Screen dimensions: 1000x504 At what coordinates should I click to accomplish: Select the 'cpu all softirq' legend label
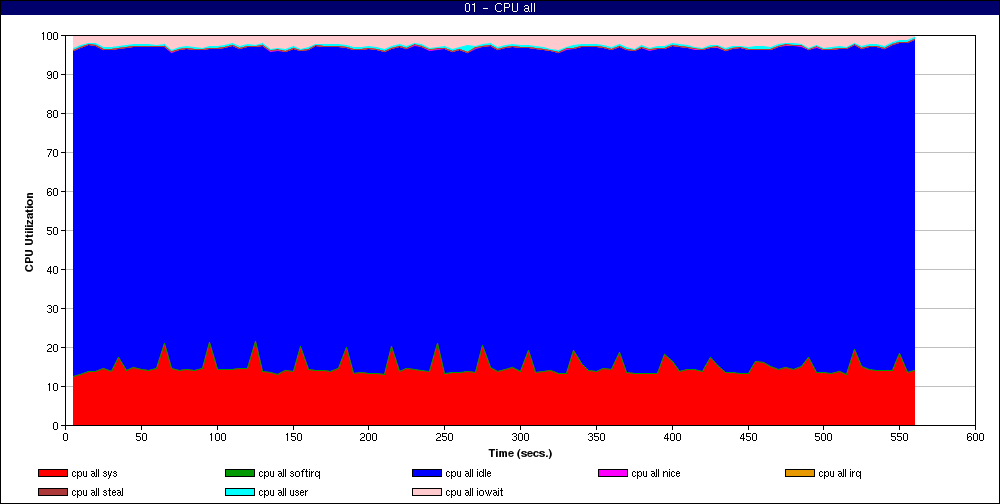point(290,473)
